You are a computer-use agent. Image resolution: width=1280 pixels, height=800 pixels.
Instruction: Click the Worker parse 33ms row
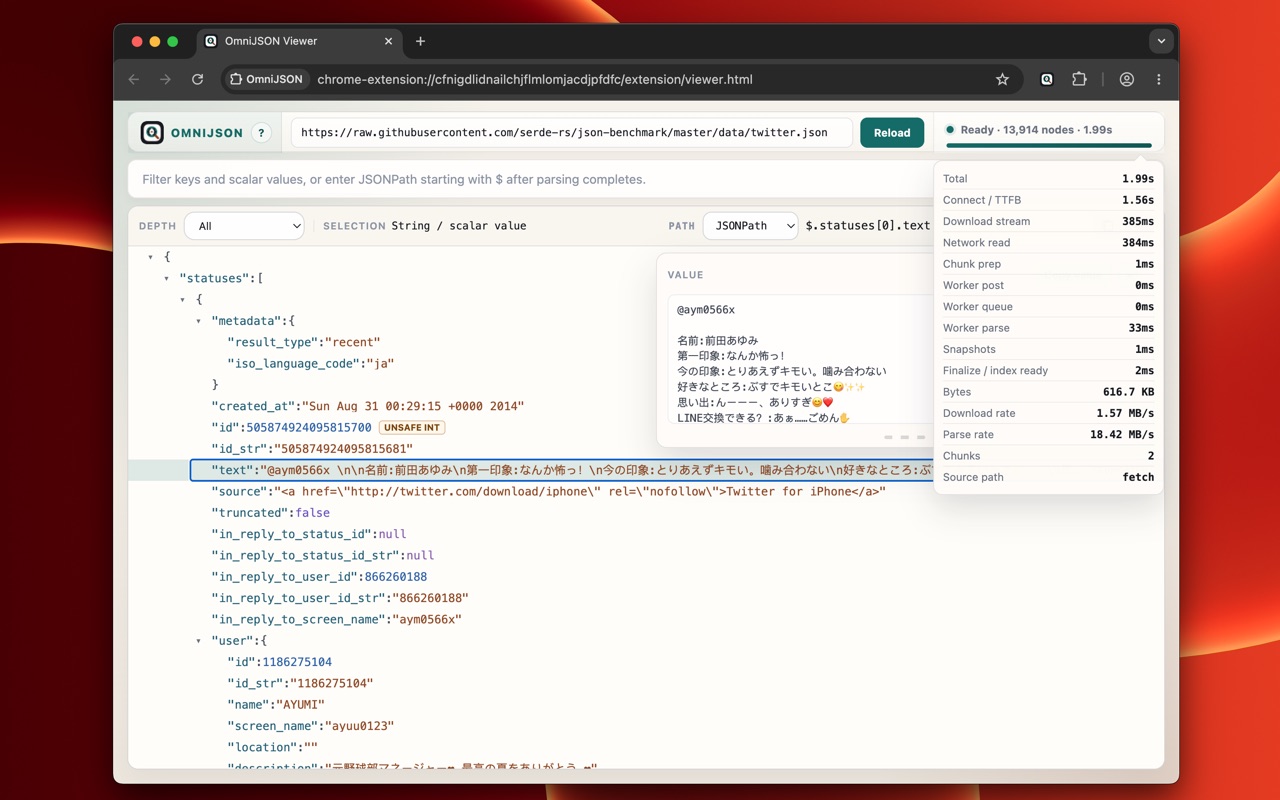[x=1048, y=328]
